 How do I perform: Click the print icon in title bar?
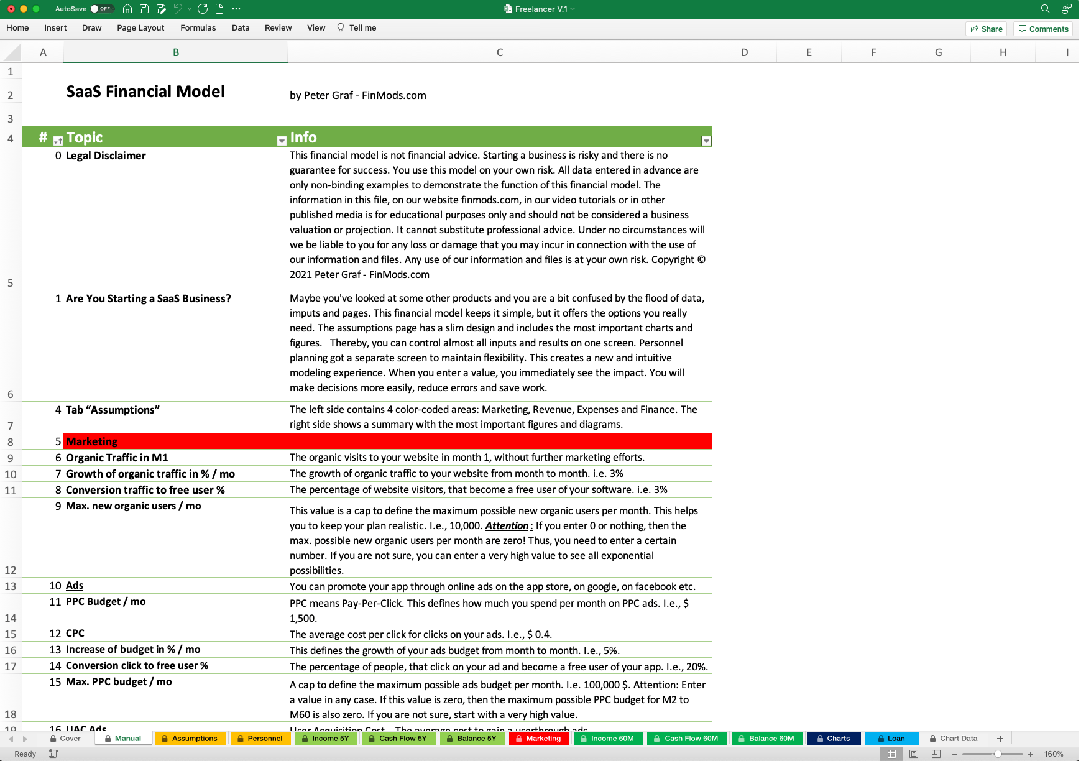tap(220, 9)
